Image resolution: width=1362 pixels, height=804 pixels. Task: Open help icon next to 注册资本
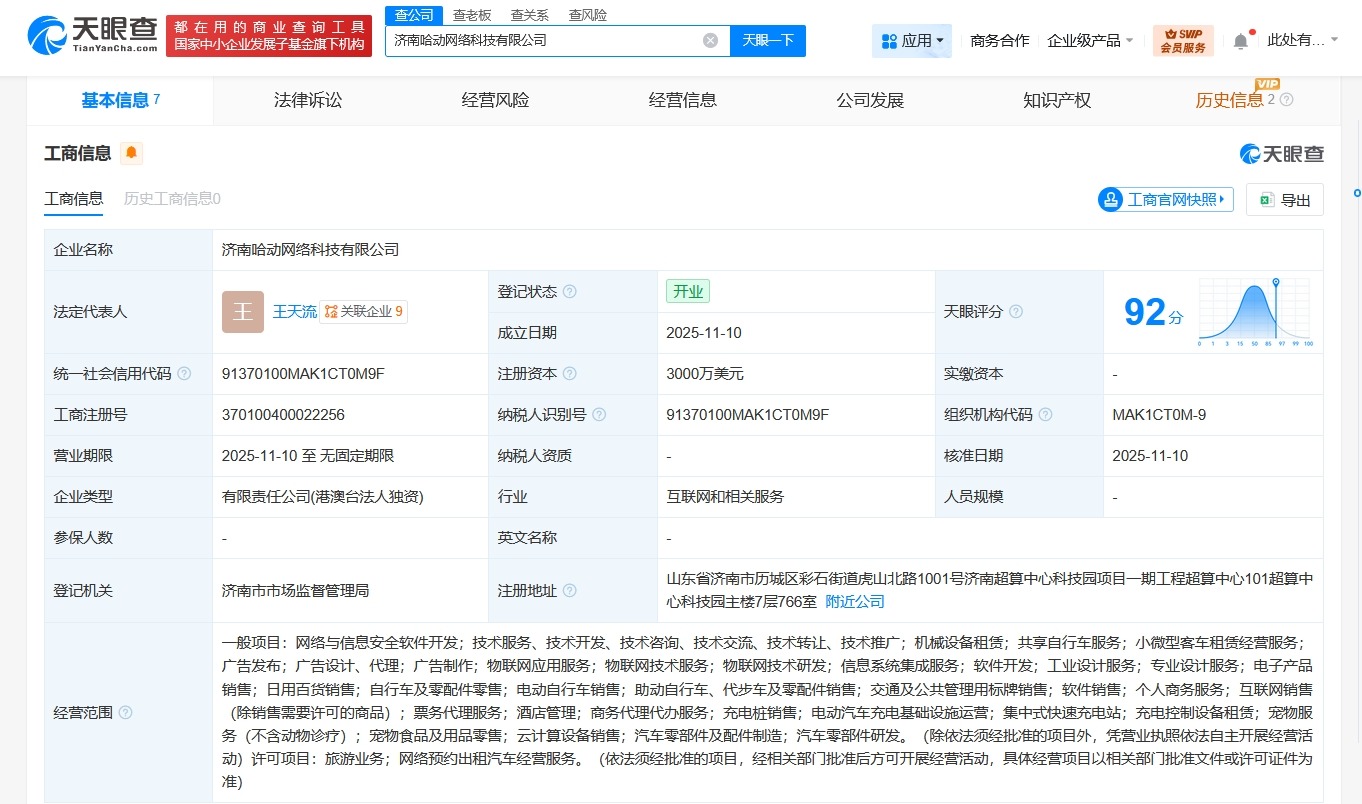(x=570, y=373)
